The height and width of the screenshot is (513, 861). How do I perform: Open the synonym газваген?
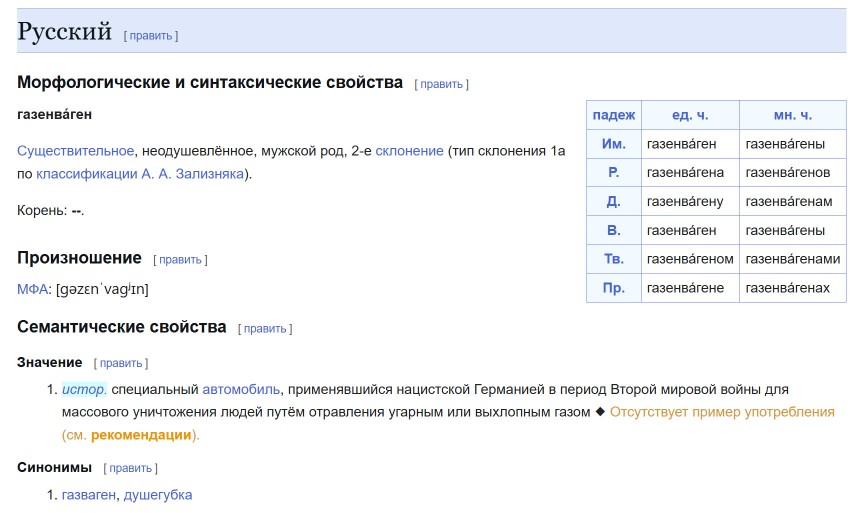pos(89,495)
